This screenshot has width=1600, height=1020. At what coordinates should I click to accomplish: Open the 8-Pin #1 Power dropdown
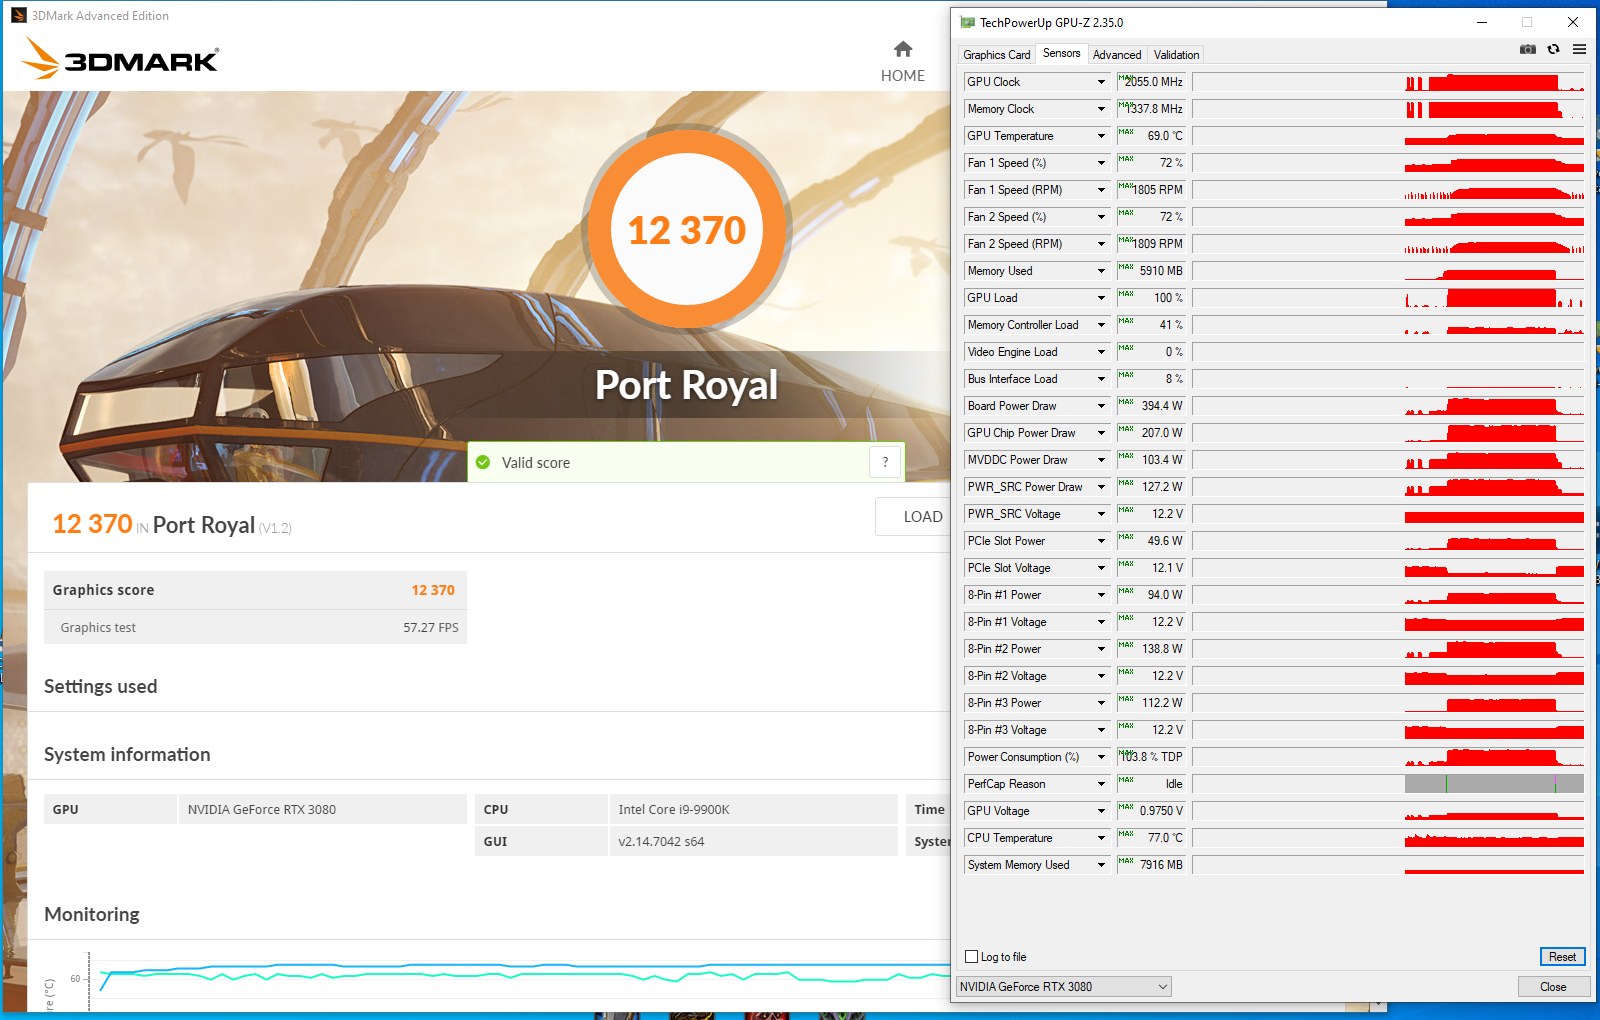(1101, 595)
